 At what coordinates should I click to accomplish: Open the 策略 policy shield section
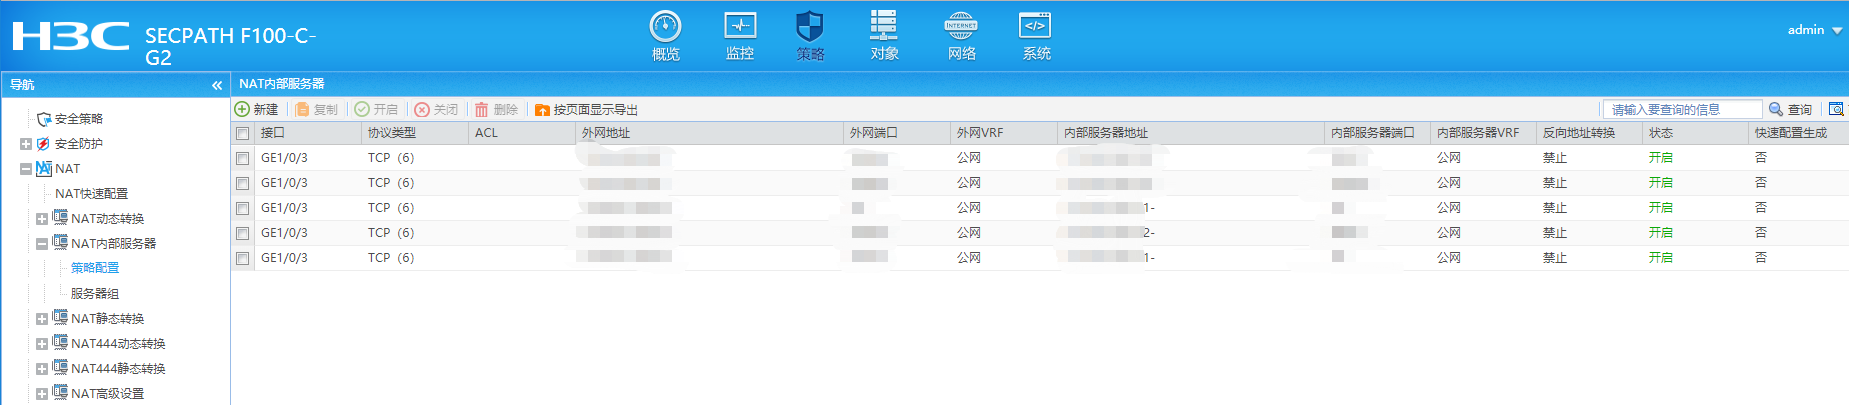pos(810,36)
